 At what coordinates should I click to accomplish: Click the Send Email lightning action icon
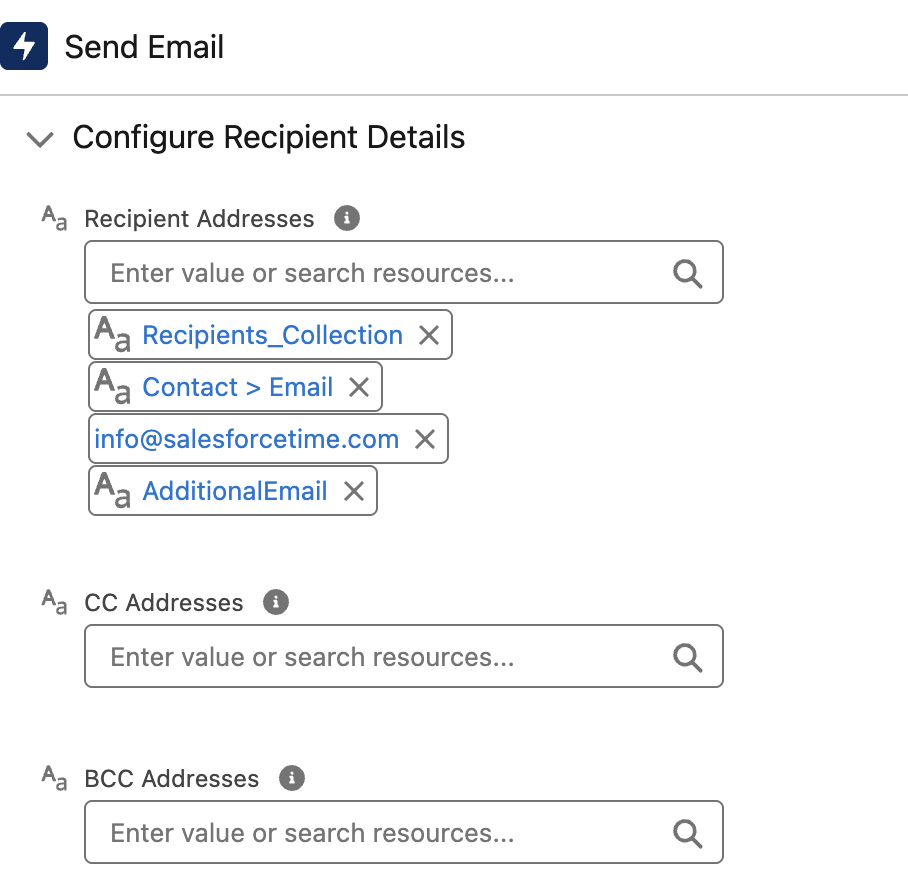pyautogui.click(x=24, y=46)
